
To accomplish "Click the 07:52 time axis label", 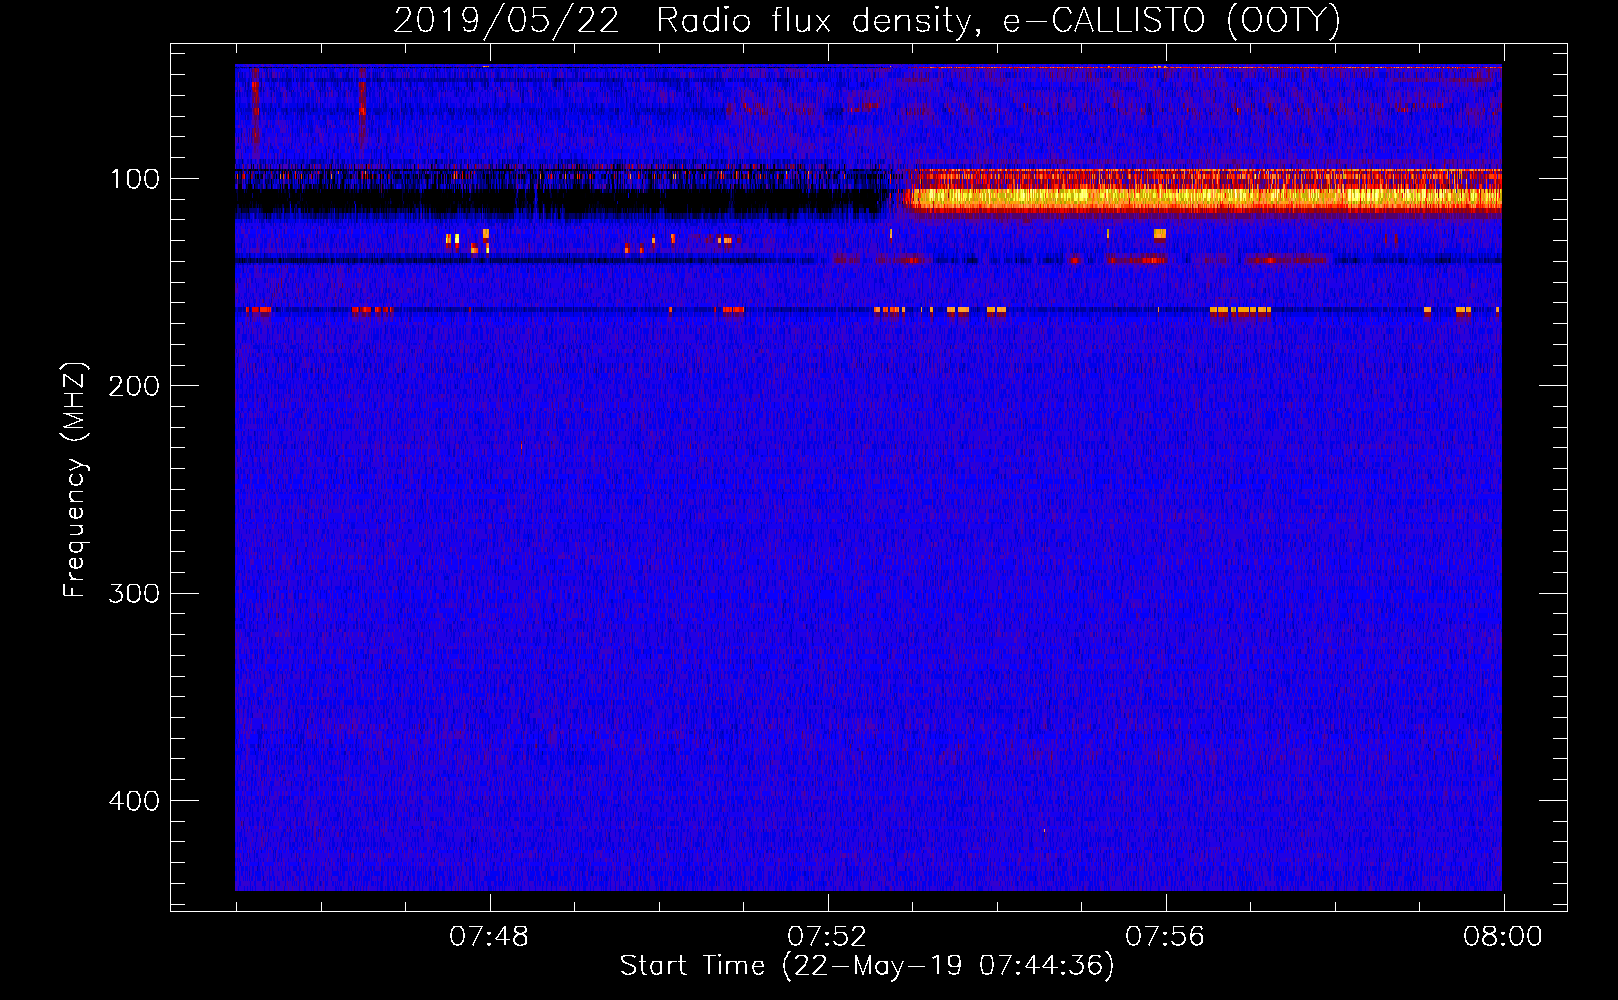I will (x=827, y=937).
